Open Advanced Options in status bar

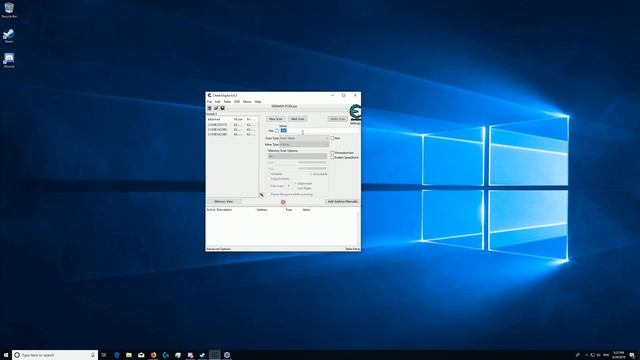pos(219,249)
